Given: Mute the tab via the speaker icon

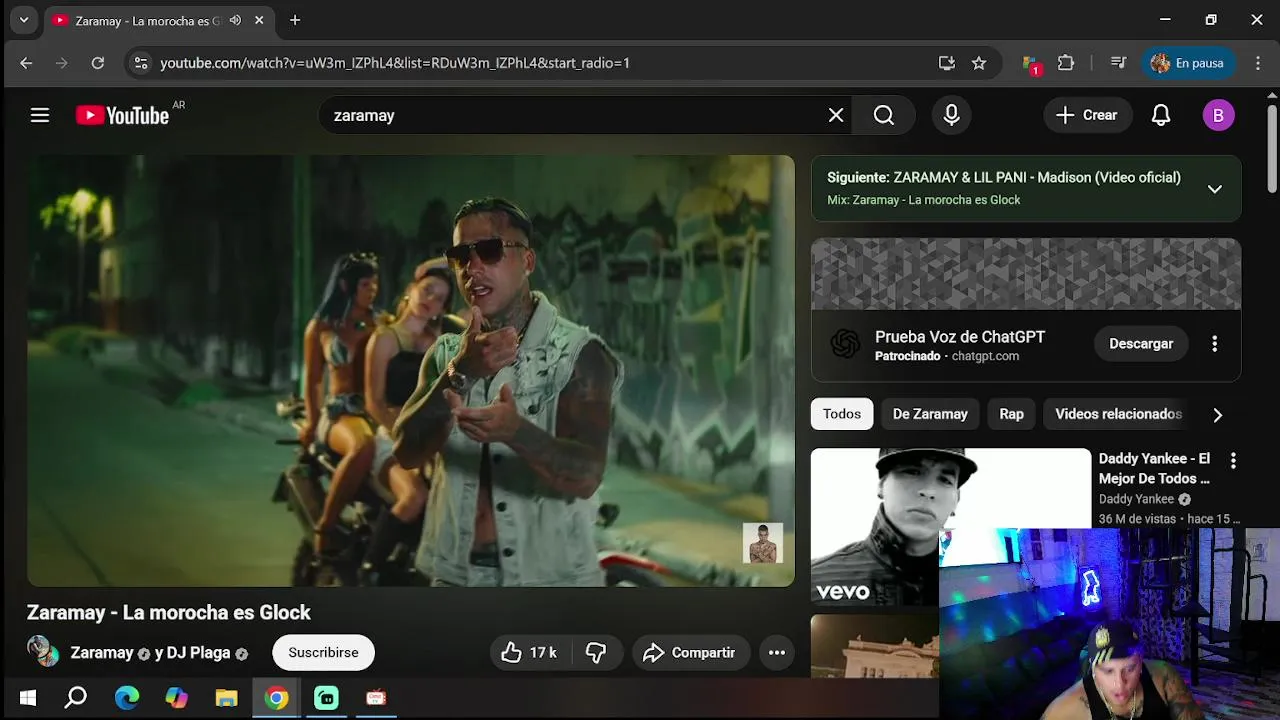Looking at the screenshot, I should click(x=235, y=20).
